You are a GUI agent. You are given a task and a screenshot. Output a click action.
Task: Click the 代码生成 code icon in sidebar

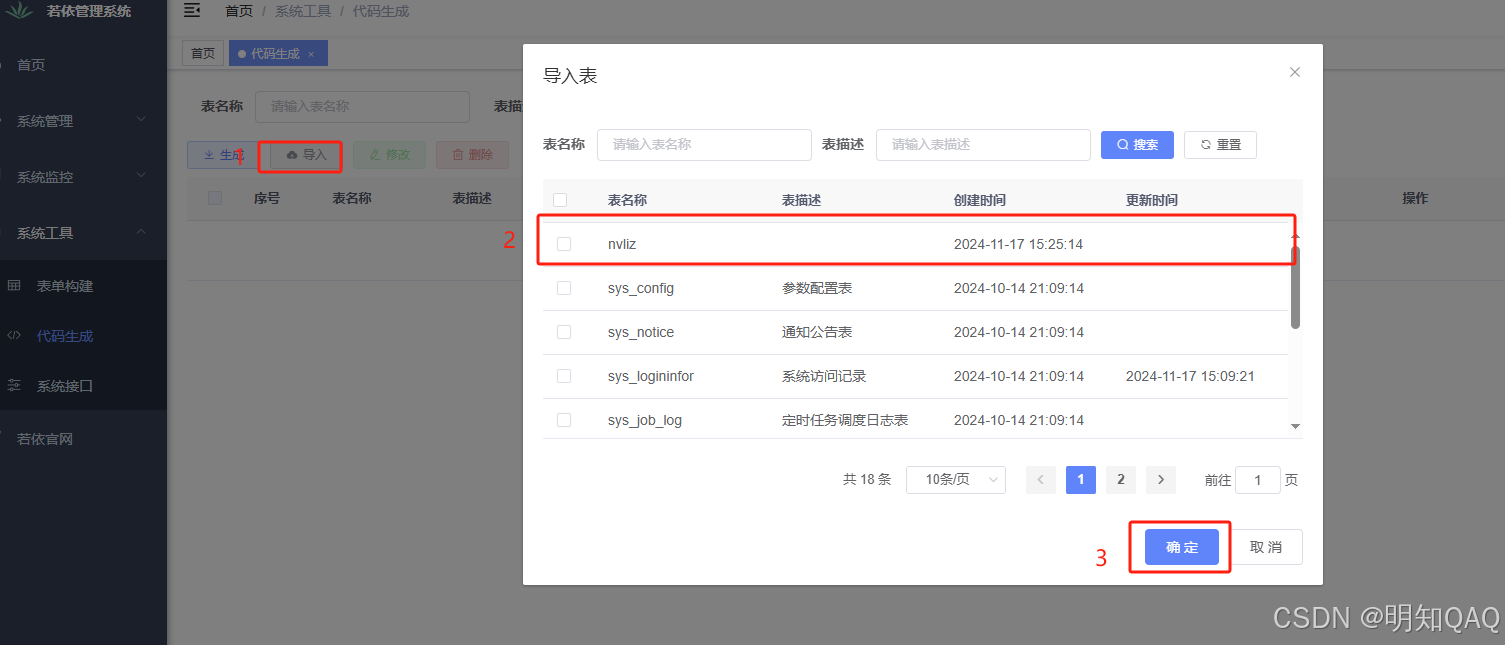point(14,335)
